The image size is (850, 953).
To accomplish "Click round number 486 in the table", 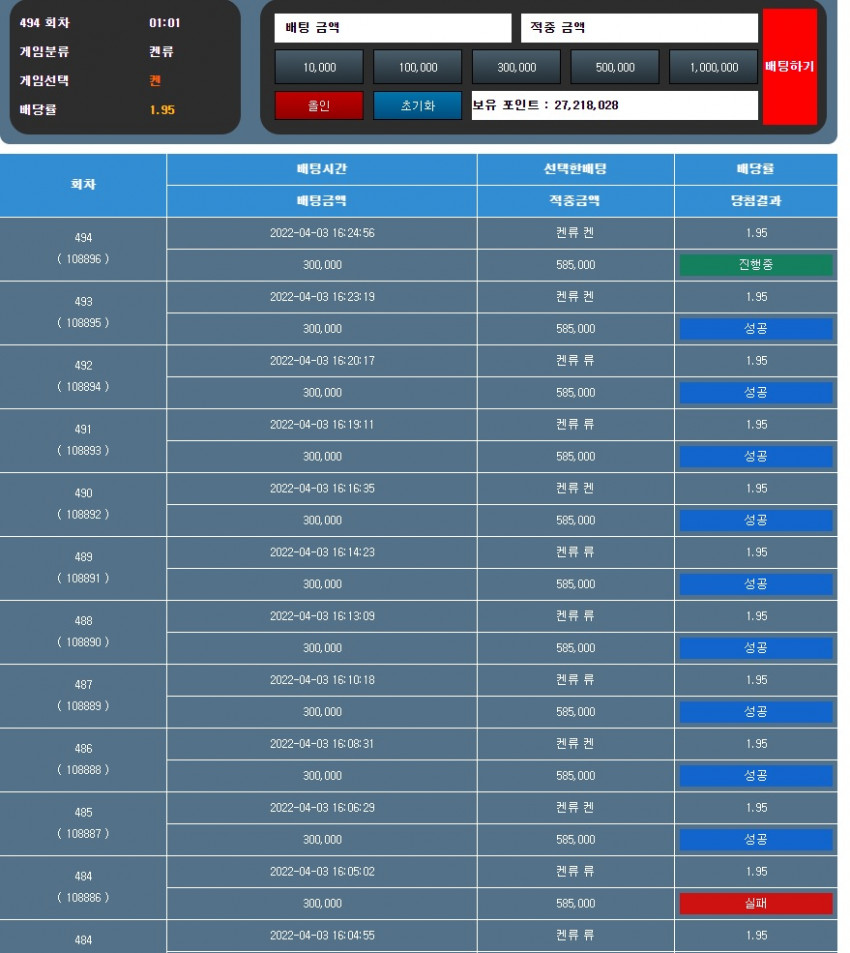I will coord(83,748).
